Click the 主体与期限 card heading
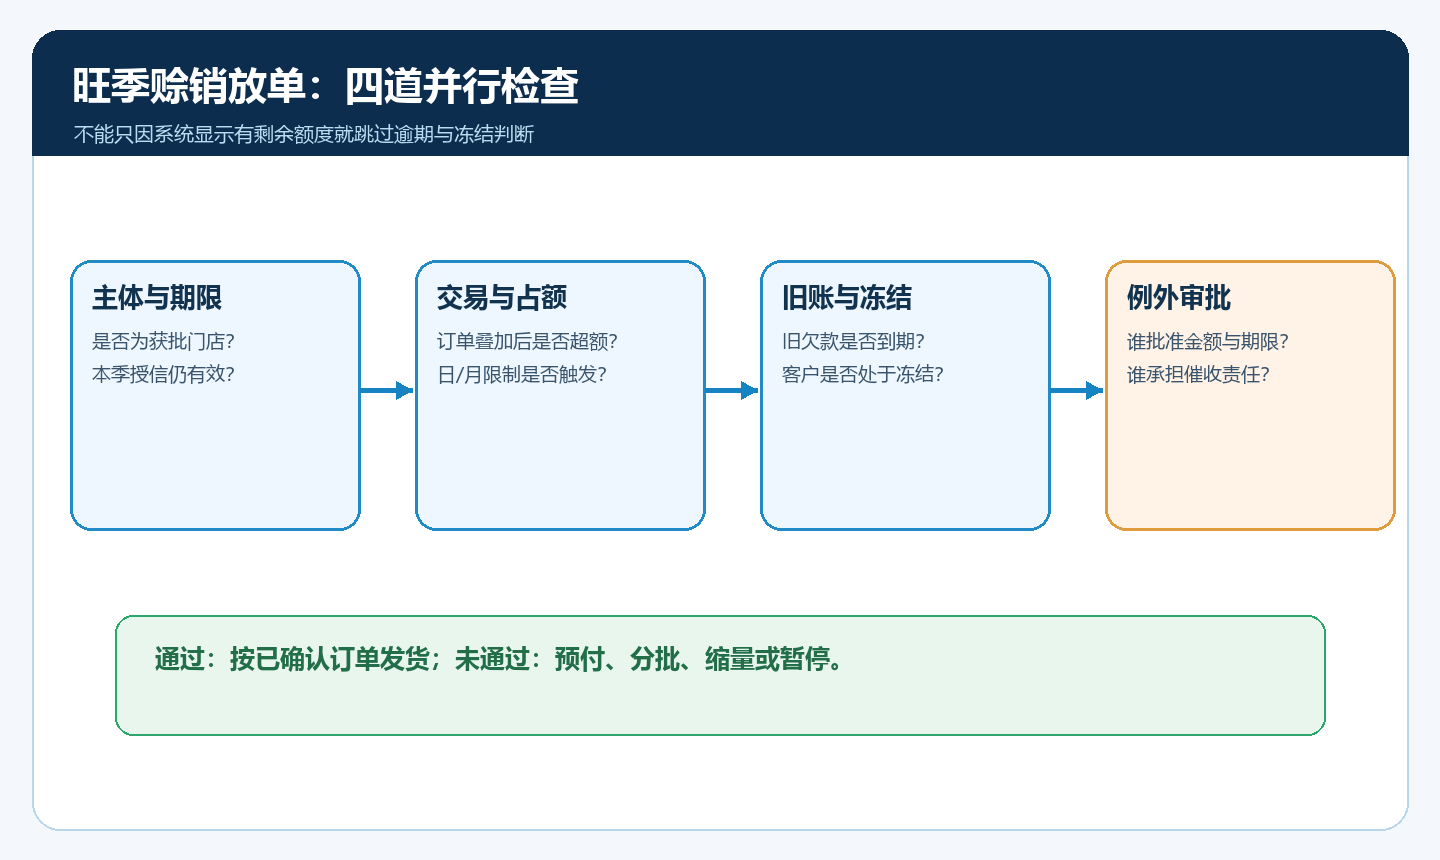The width and height of the screenshot is (1440, 860). pyautogui.click(x=157, y=298)
